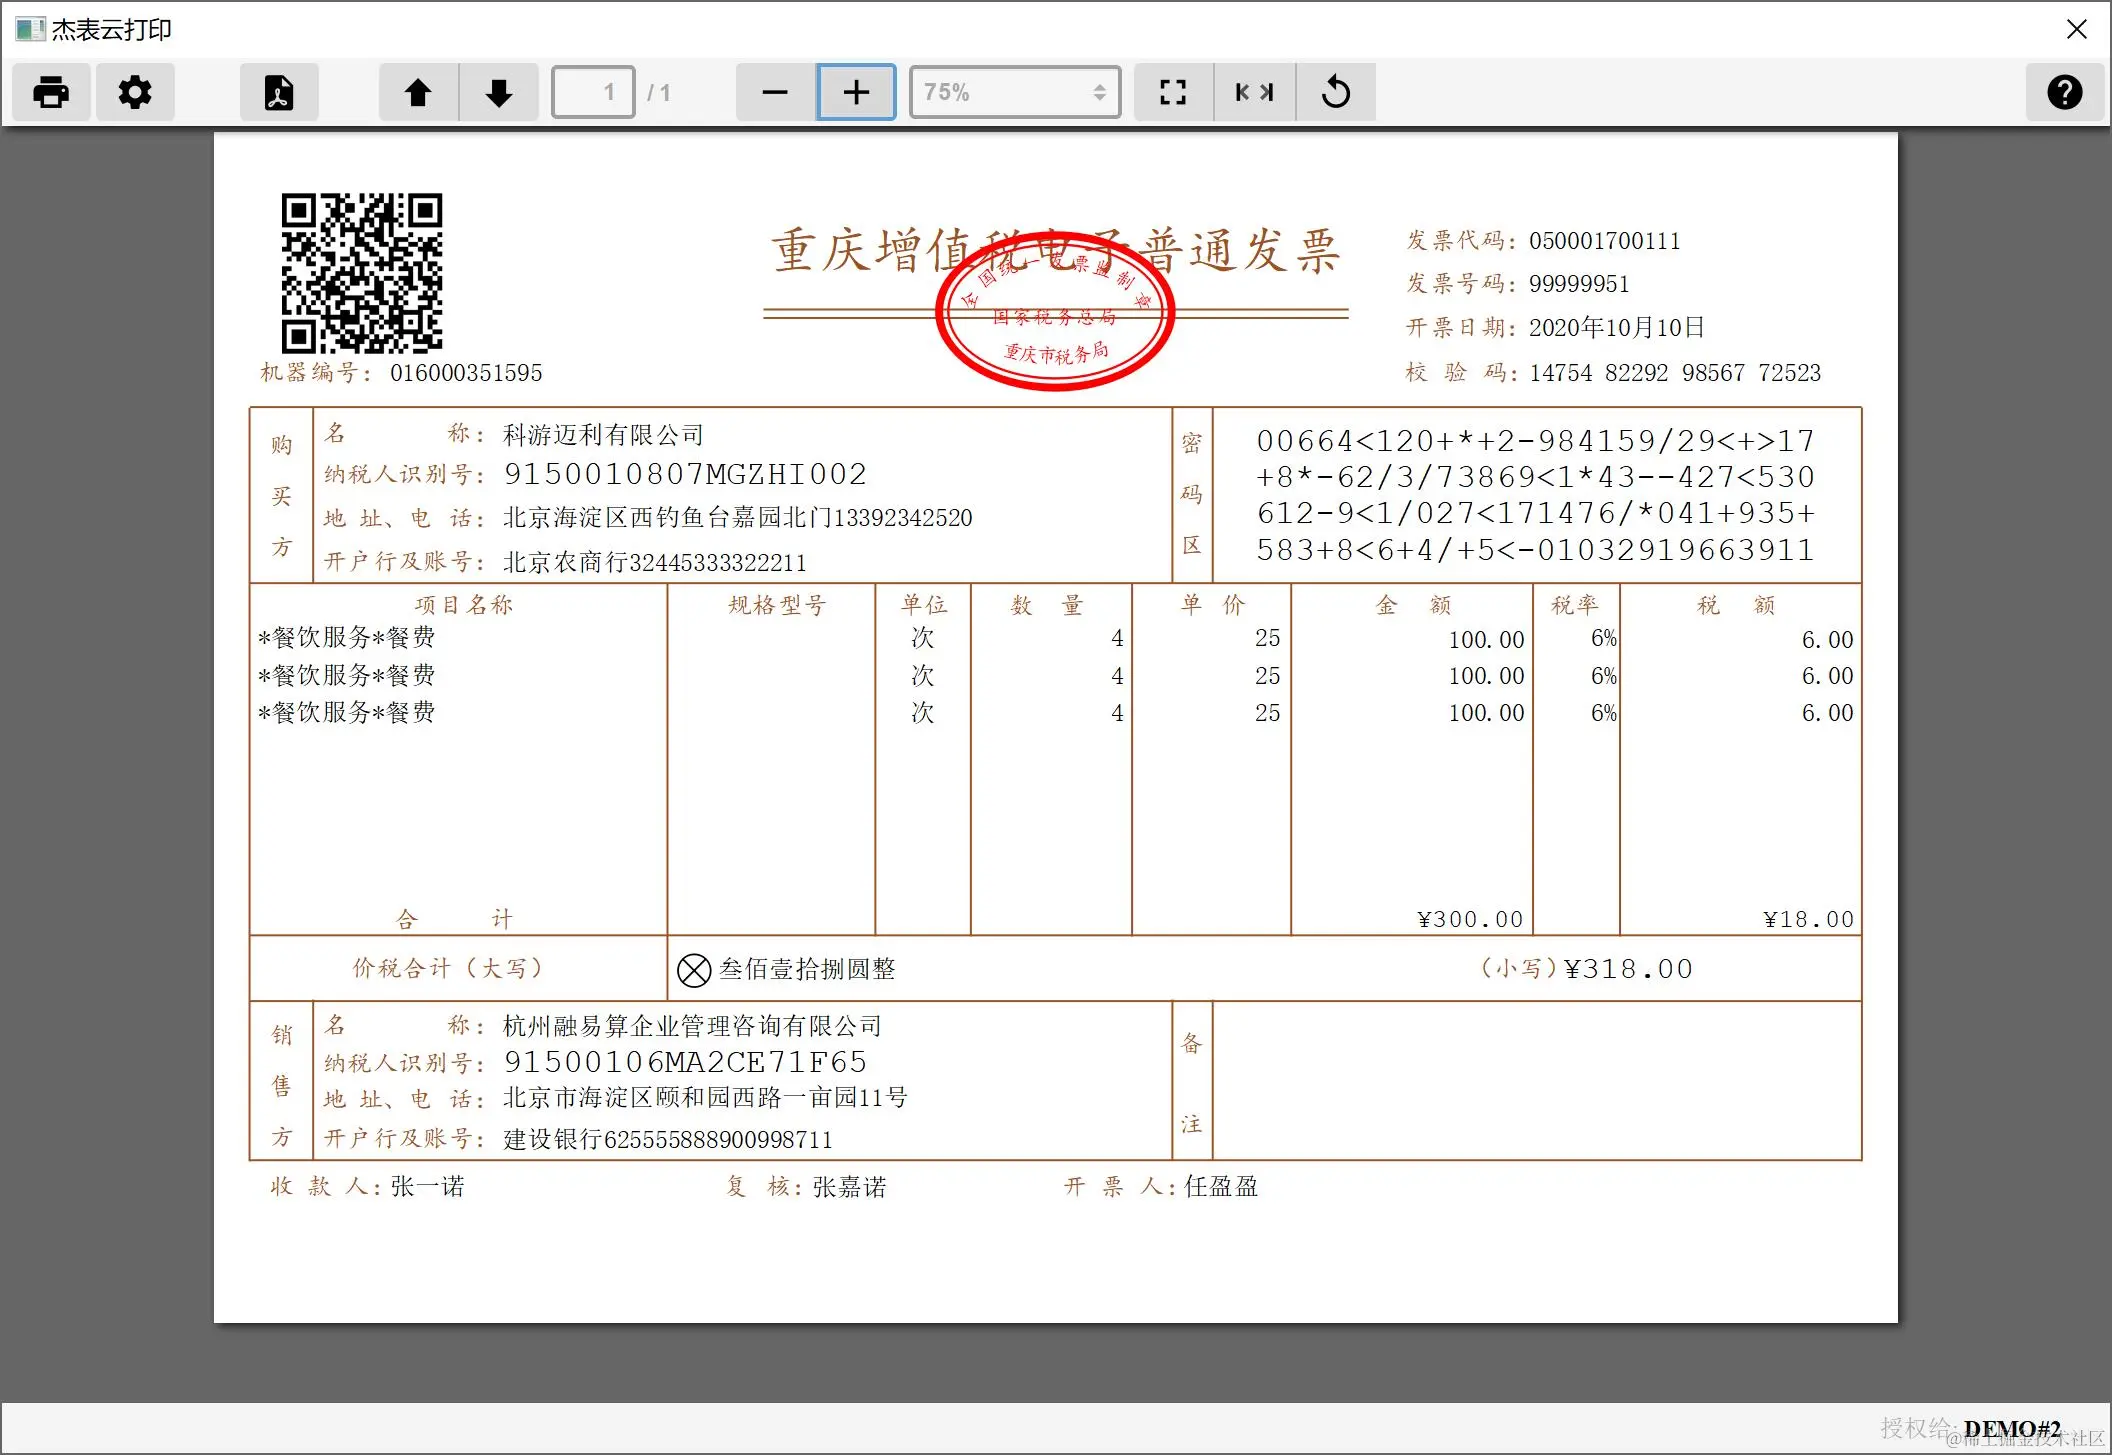Zoom out with the minus button
Viewport: 2112px width, 1455px height.
click(x=775, y=92)
